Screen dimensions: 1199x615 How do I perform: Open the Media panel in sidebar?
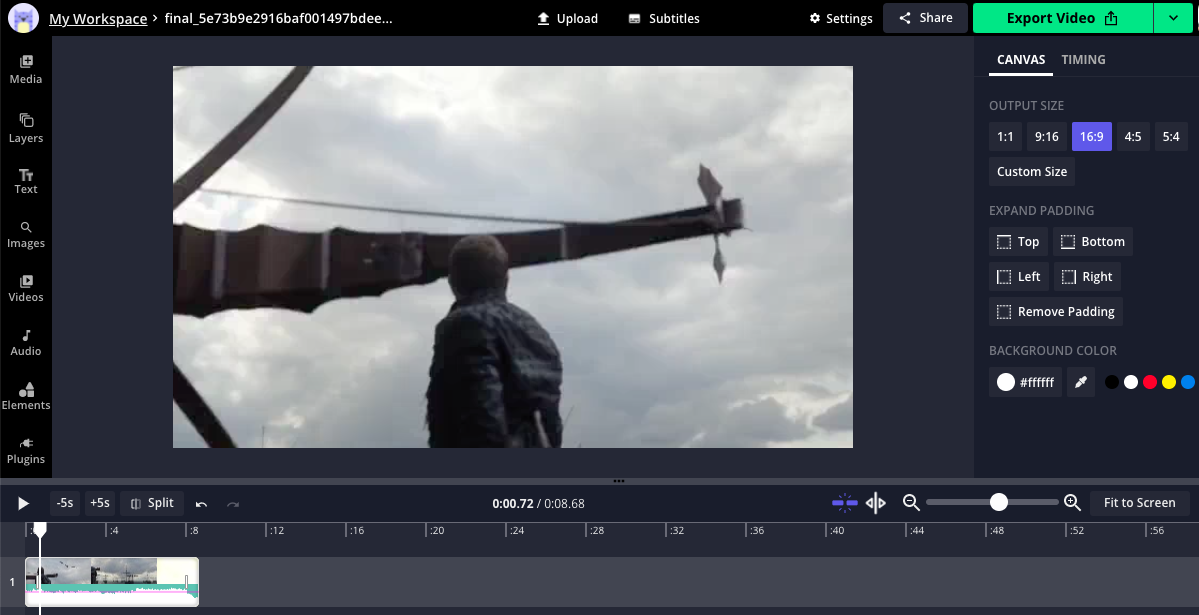tap(26, 69)
